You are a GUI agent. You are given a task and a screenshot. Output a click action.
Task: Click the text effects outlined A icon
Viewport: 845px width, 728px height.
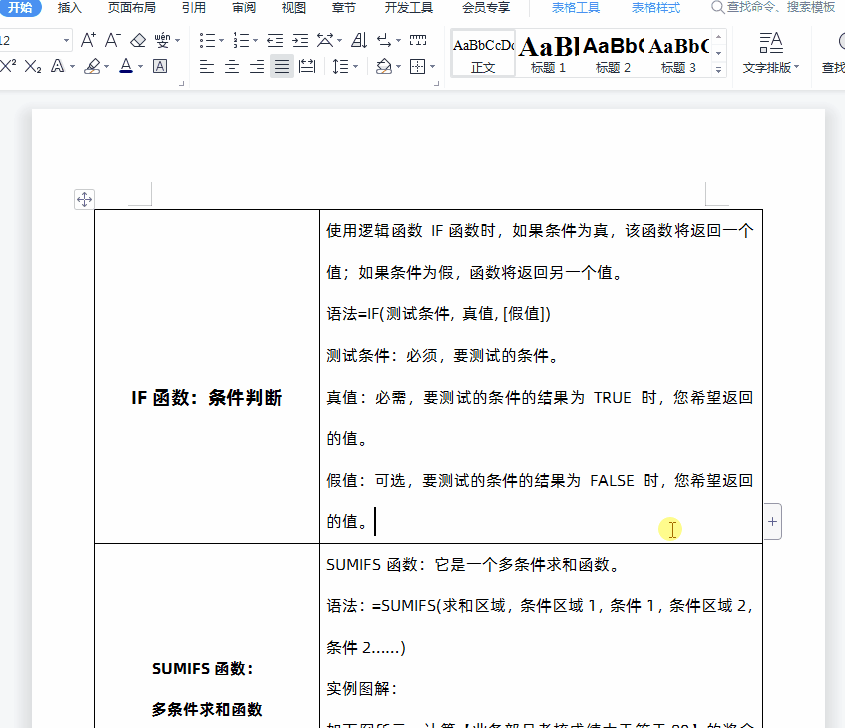pyautogui.click(x=58, y=66)
